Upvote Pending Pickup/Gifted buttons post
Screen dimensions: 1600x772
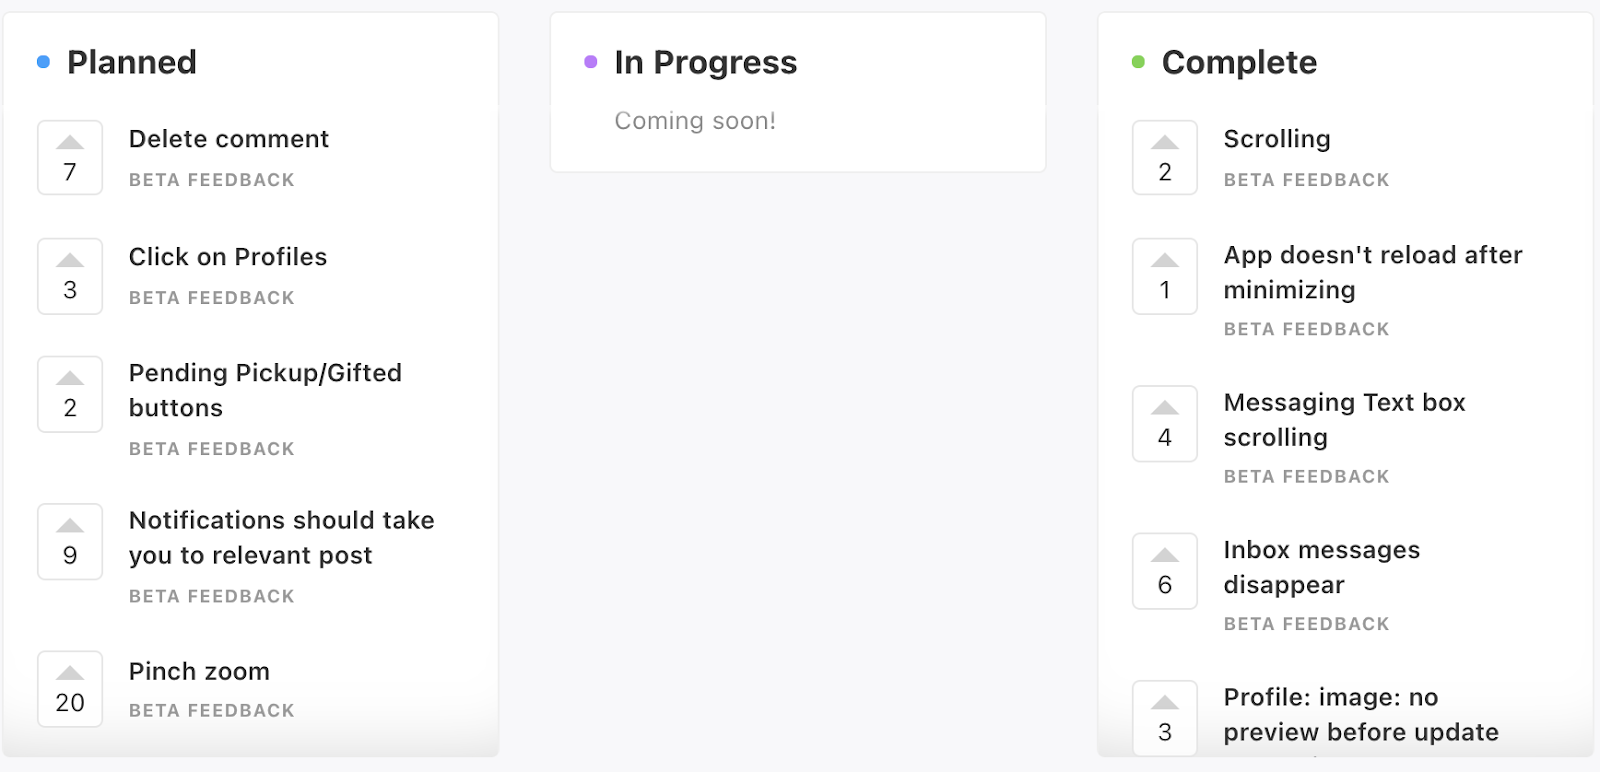pyautogui.click(x=70, y=394)
